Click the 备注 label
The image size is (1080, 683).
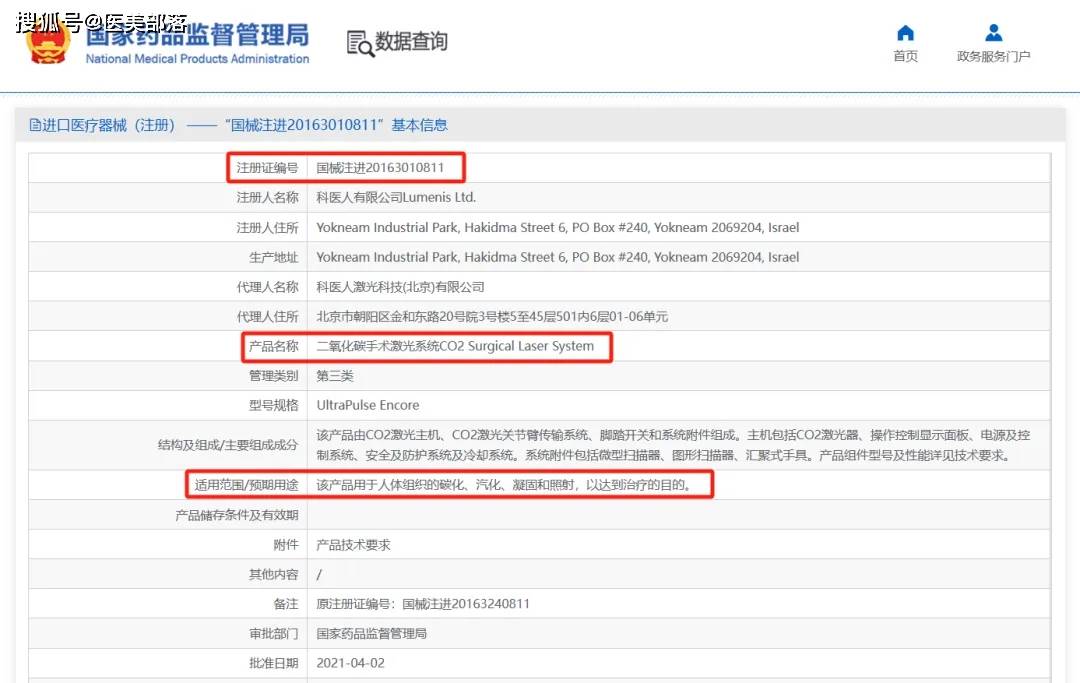286,604
